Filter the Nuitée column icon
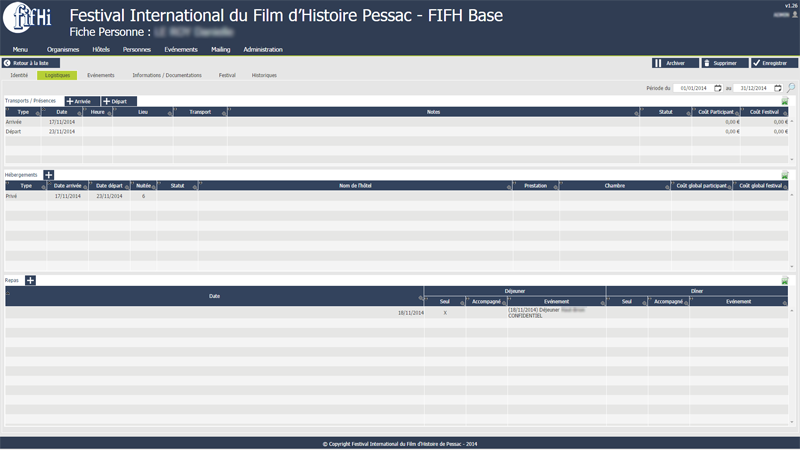 pos(153,187)
